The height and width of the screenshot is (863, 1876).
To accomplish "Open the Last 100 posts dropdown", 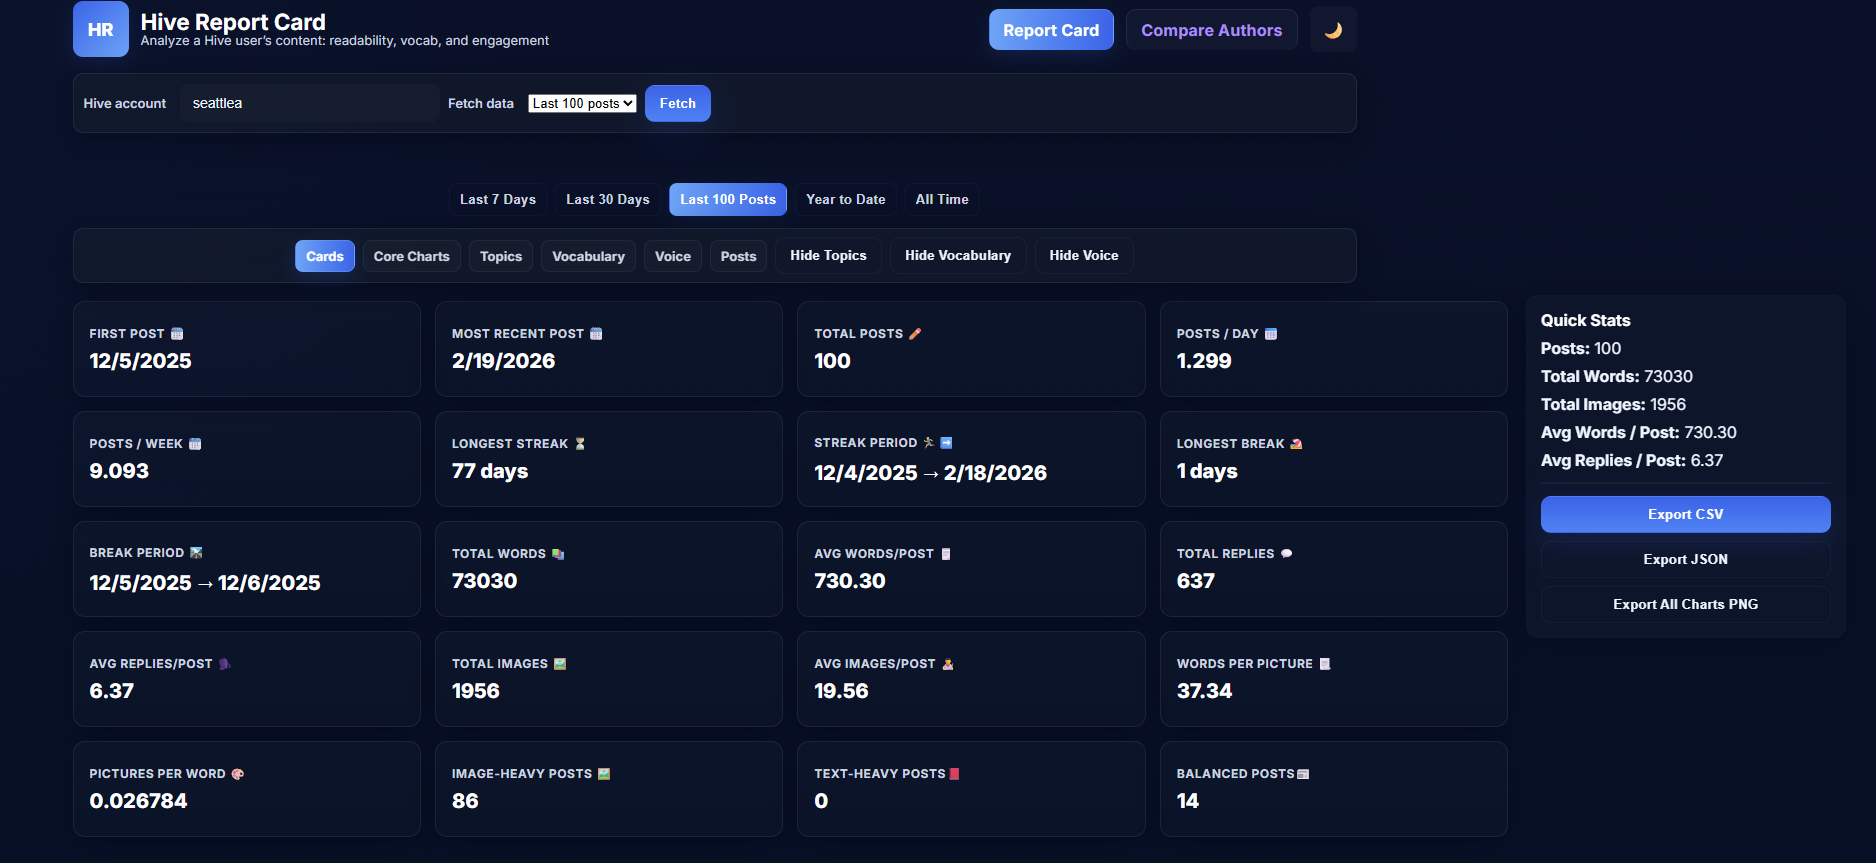I will point(582,104).
